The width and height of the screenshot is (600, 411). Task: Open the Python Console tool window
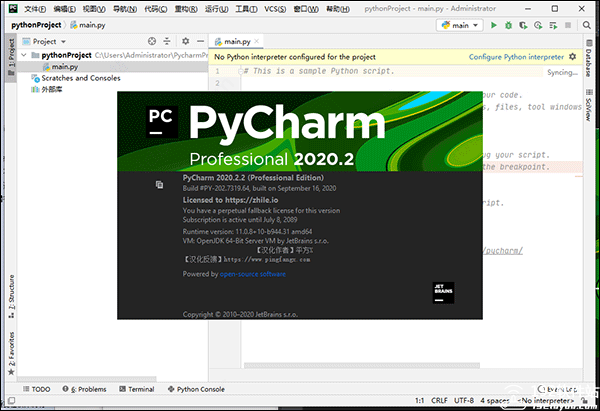point(195,389)
